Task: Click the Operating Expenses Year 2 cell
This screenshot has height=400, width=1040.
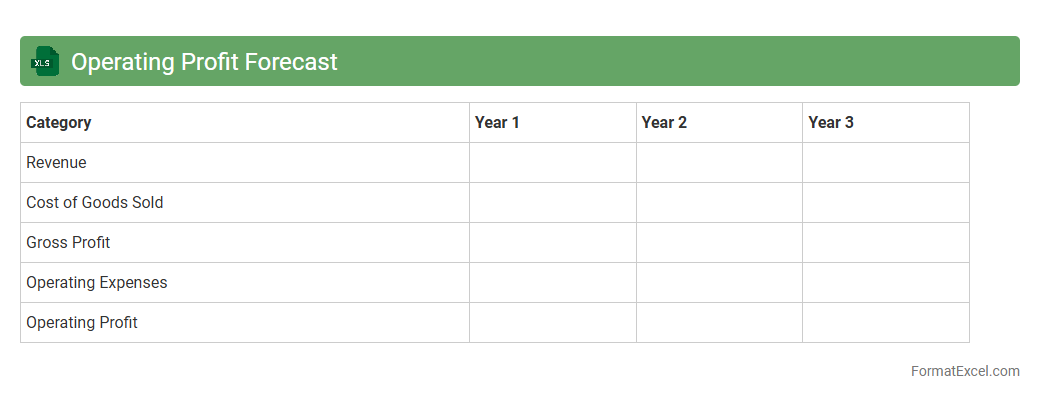Action: point(719,283)
